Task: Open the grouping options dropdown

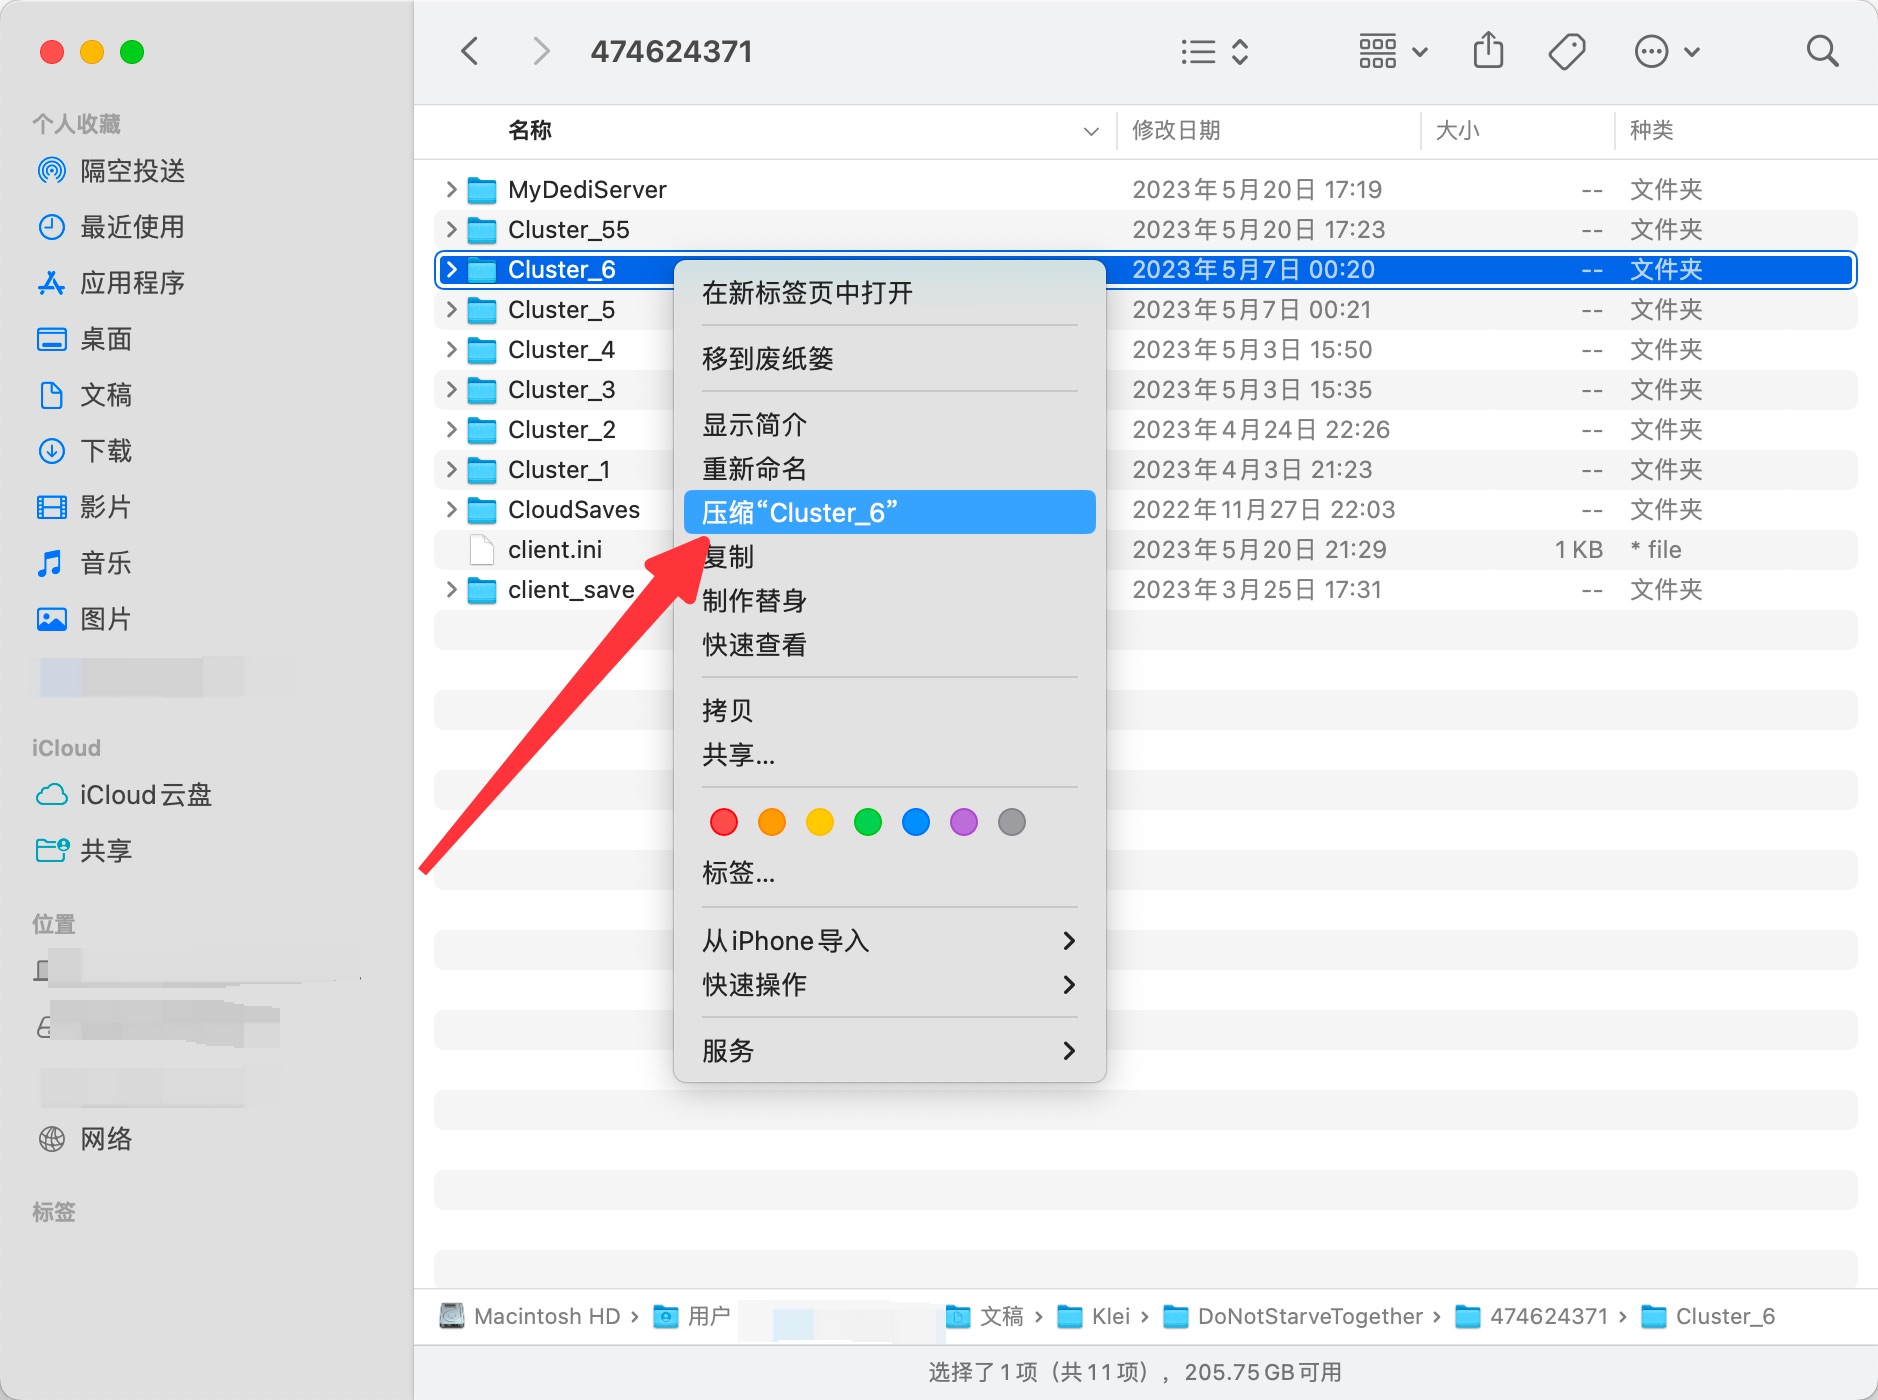Action: pyautogui.click(x=1392, y=51)
